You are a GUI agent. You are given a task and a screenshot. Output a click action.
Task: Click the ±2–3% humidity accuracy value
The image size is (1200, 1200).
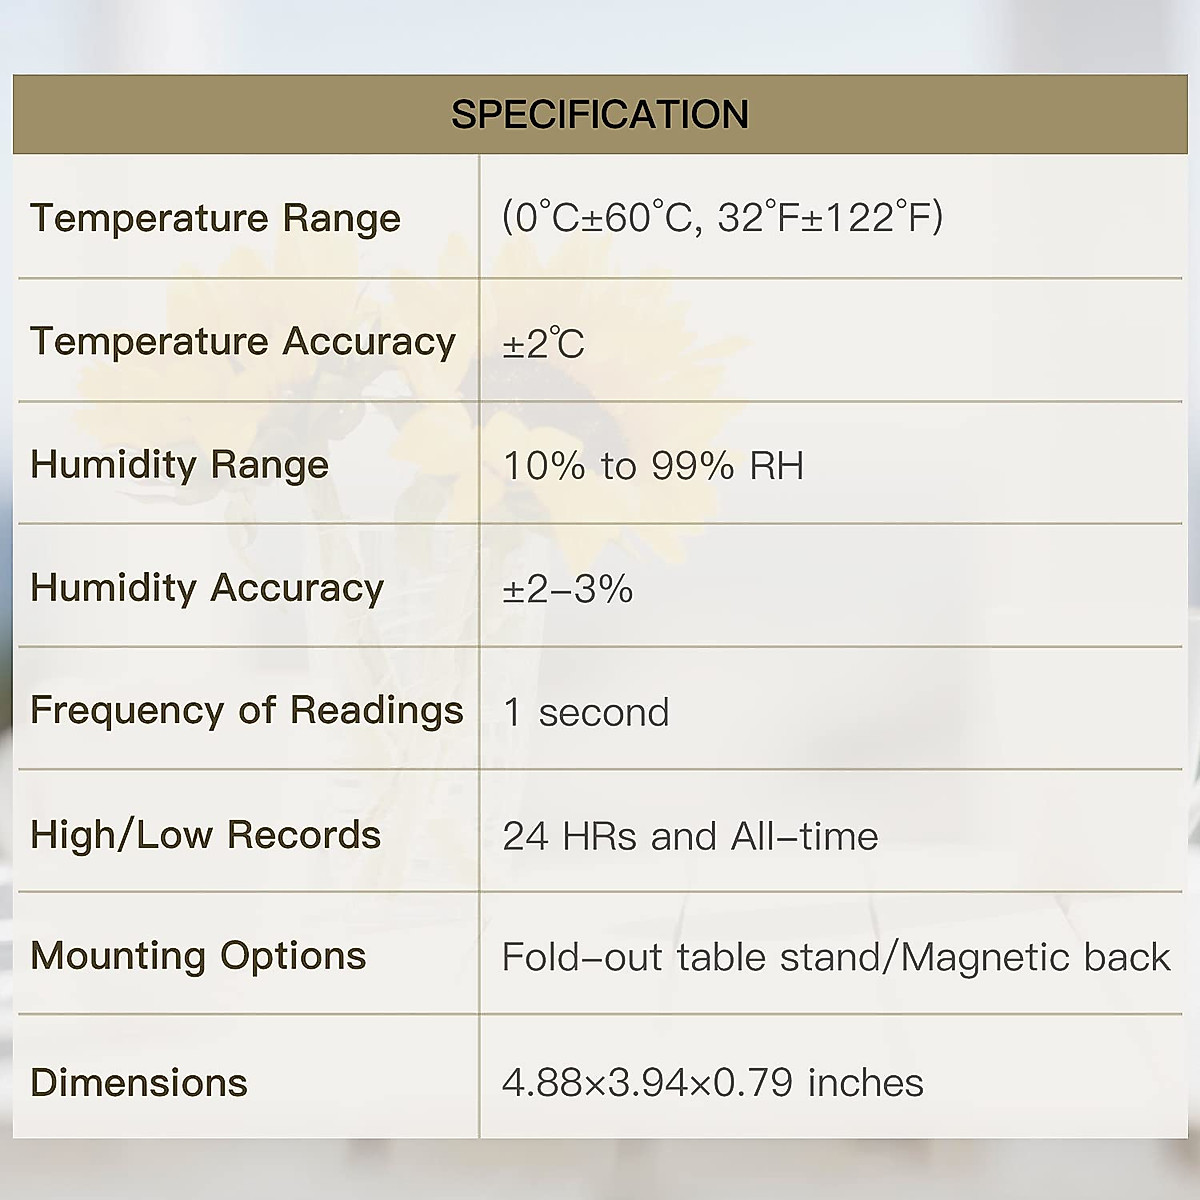click(567, 589)
